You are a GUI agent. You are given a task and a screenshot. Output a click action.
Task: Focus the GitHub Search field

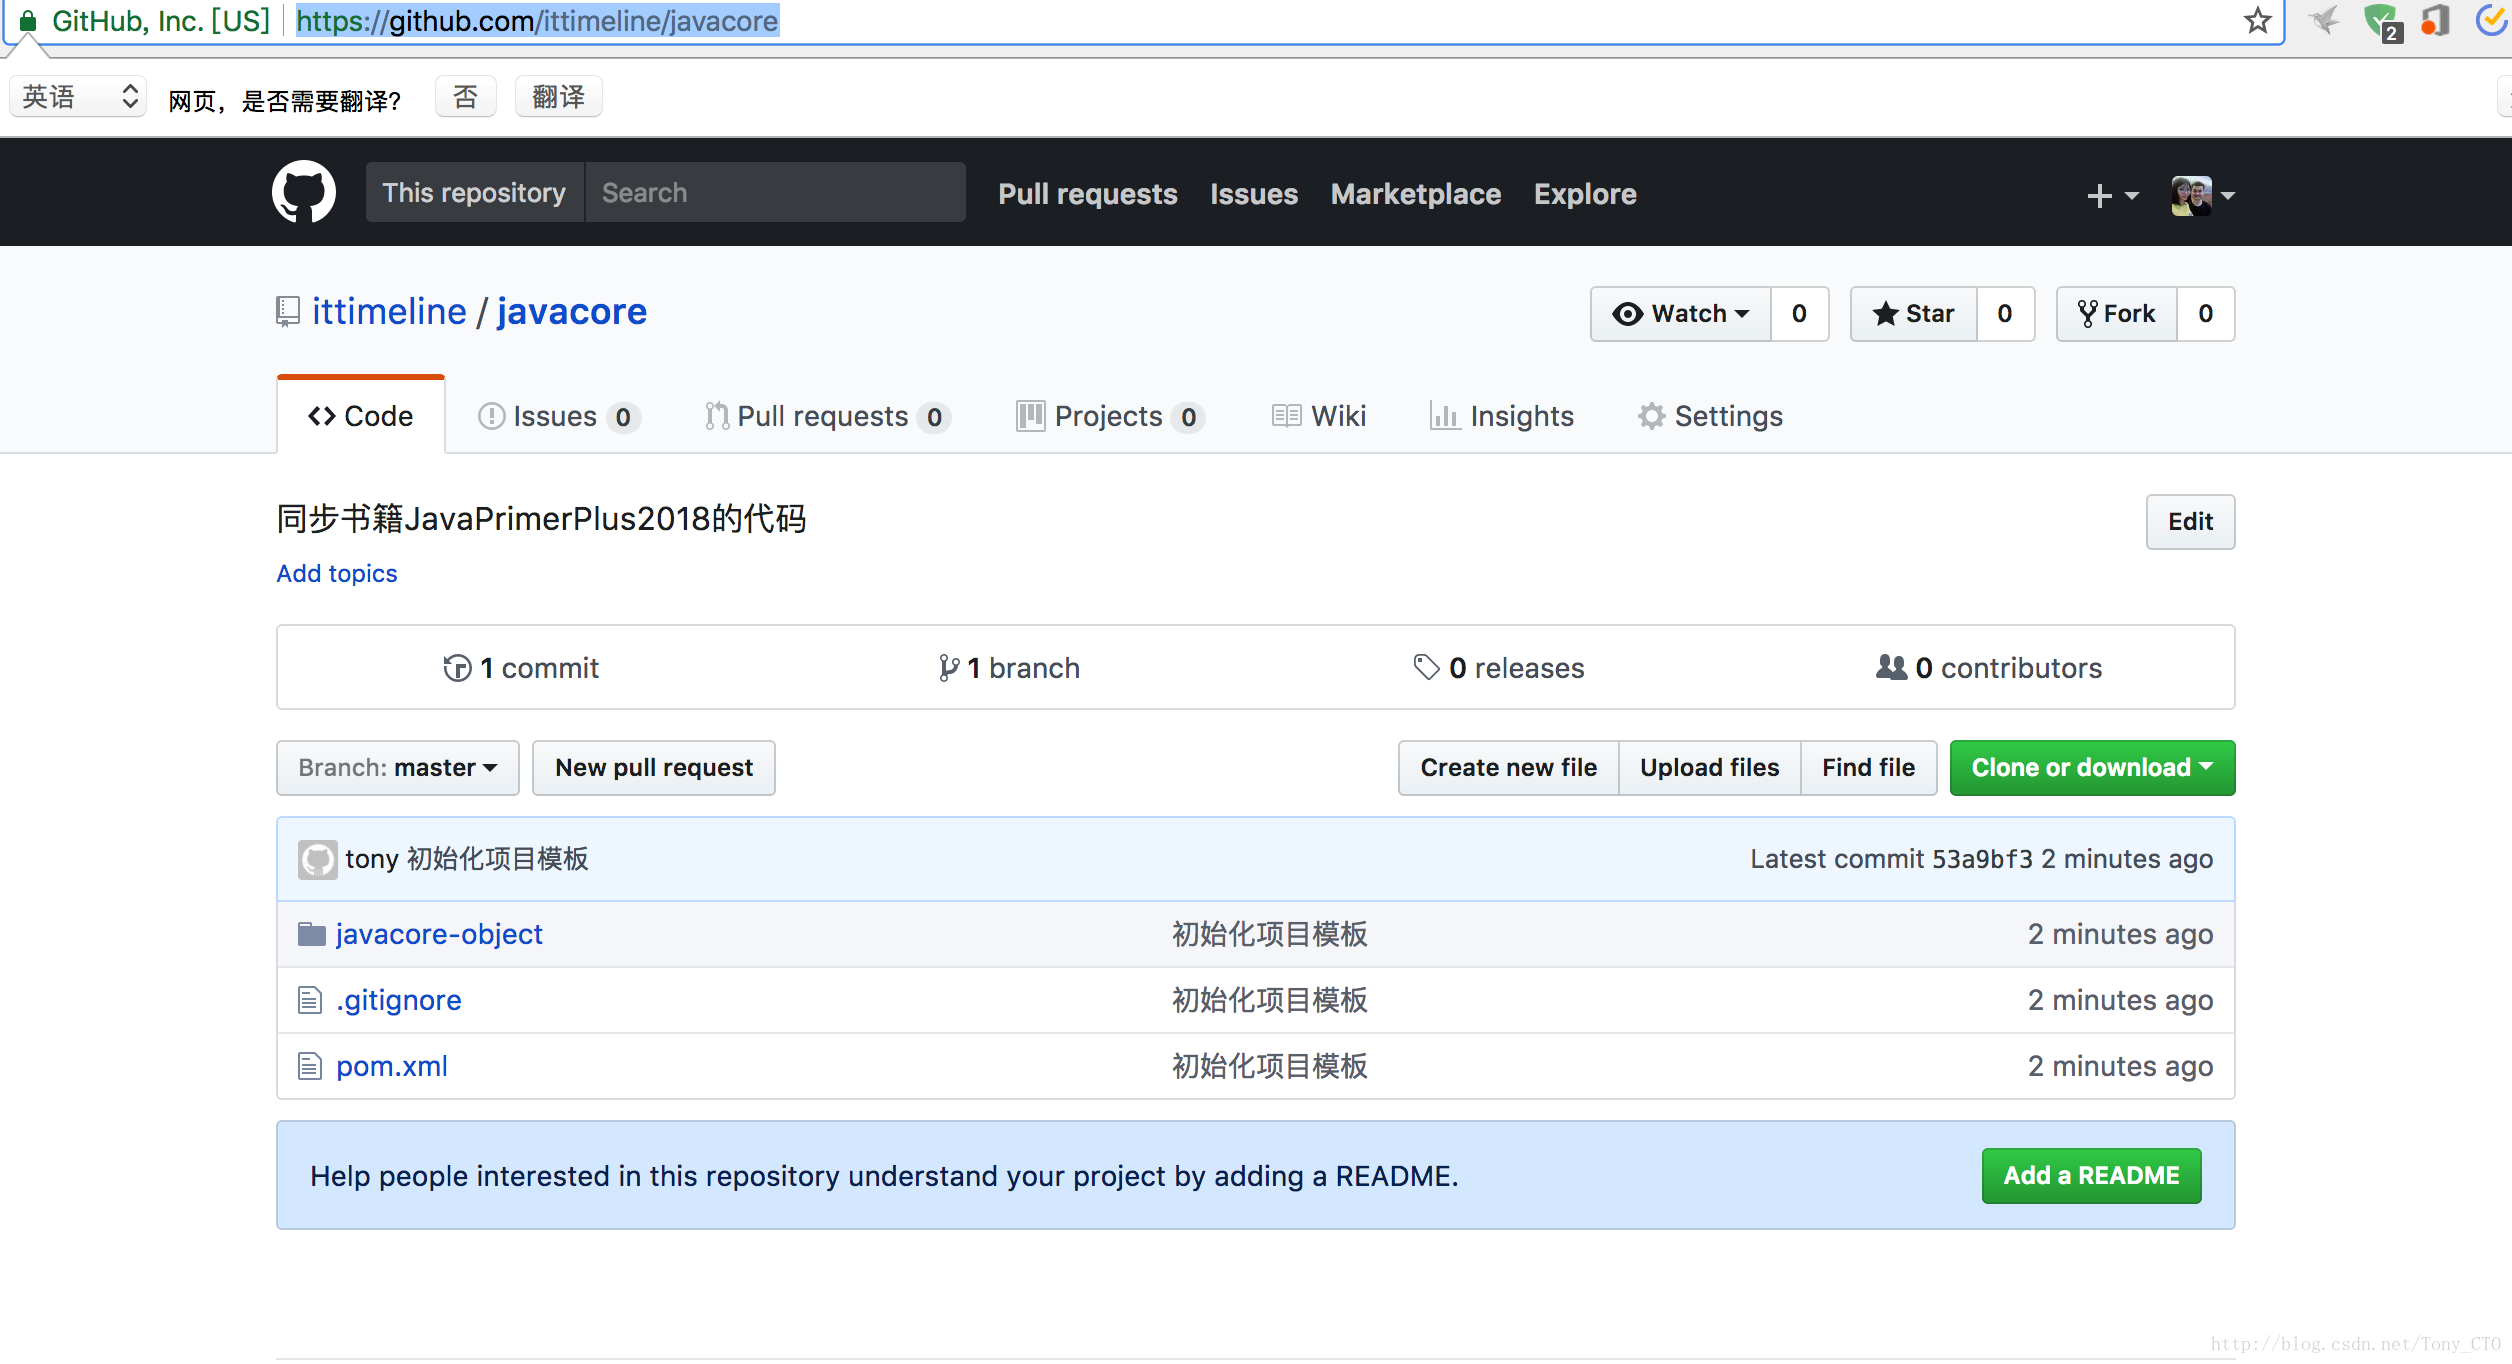pyautogui.click(x=775, y=192)
